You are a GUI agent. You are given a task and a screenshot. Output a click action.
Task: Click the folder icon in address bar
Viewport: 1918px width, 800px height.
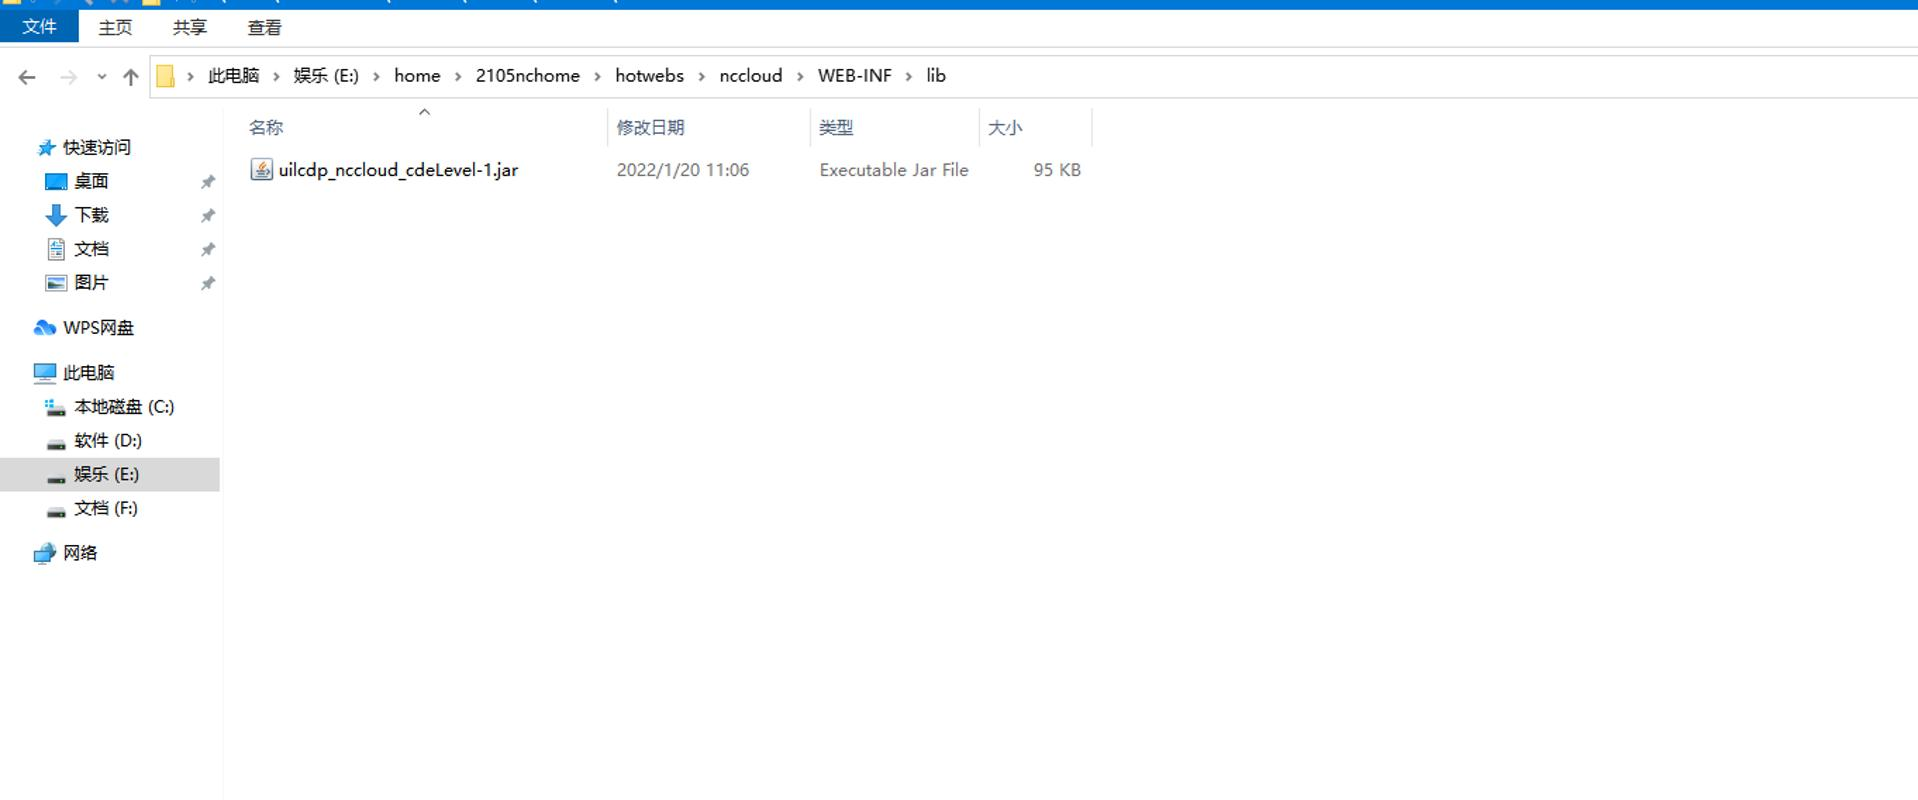[166, 76]
